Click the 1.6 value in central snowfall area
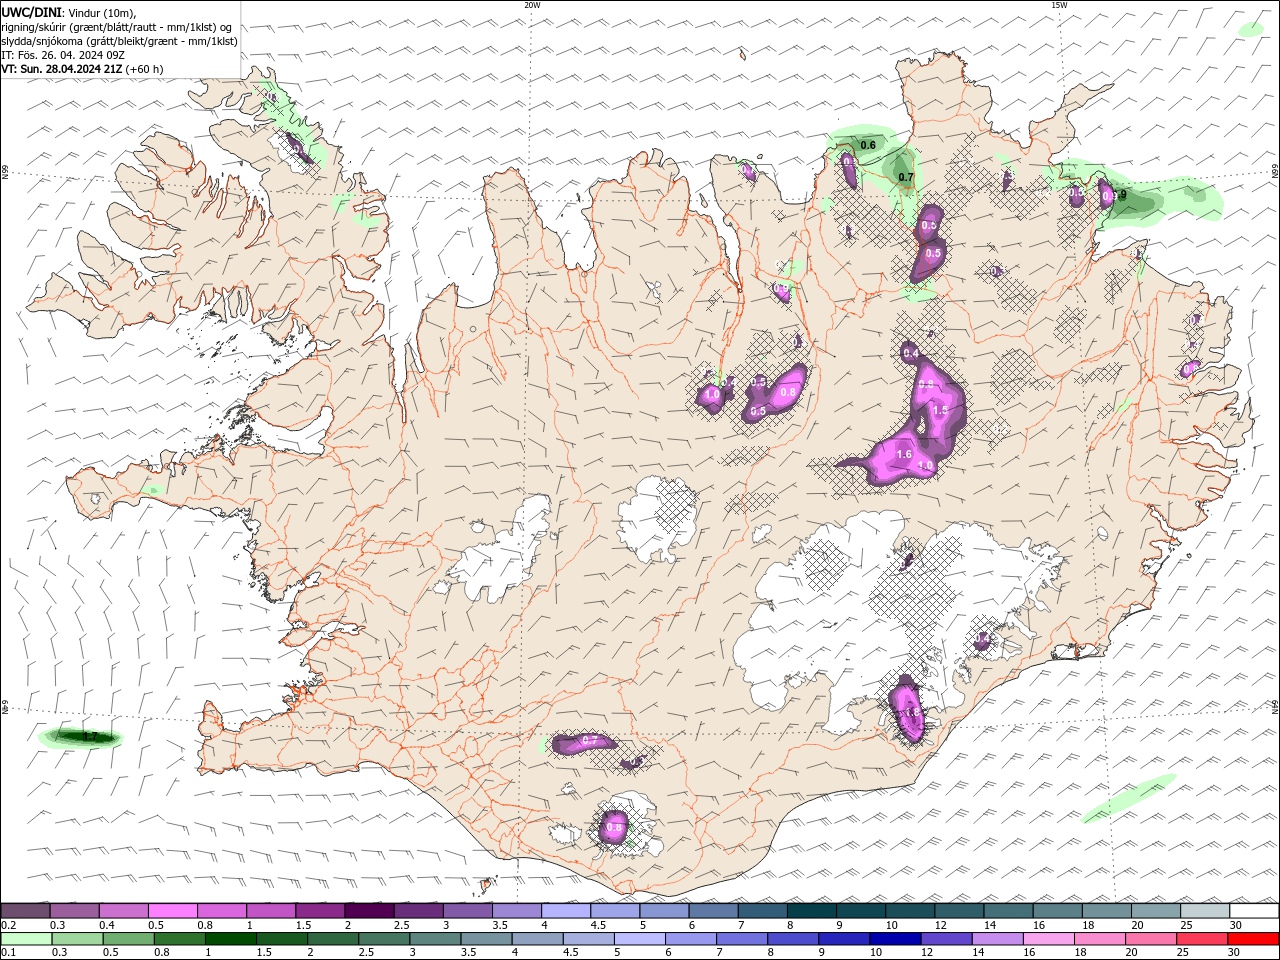 click(904, 454)
